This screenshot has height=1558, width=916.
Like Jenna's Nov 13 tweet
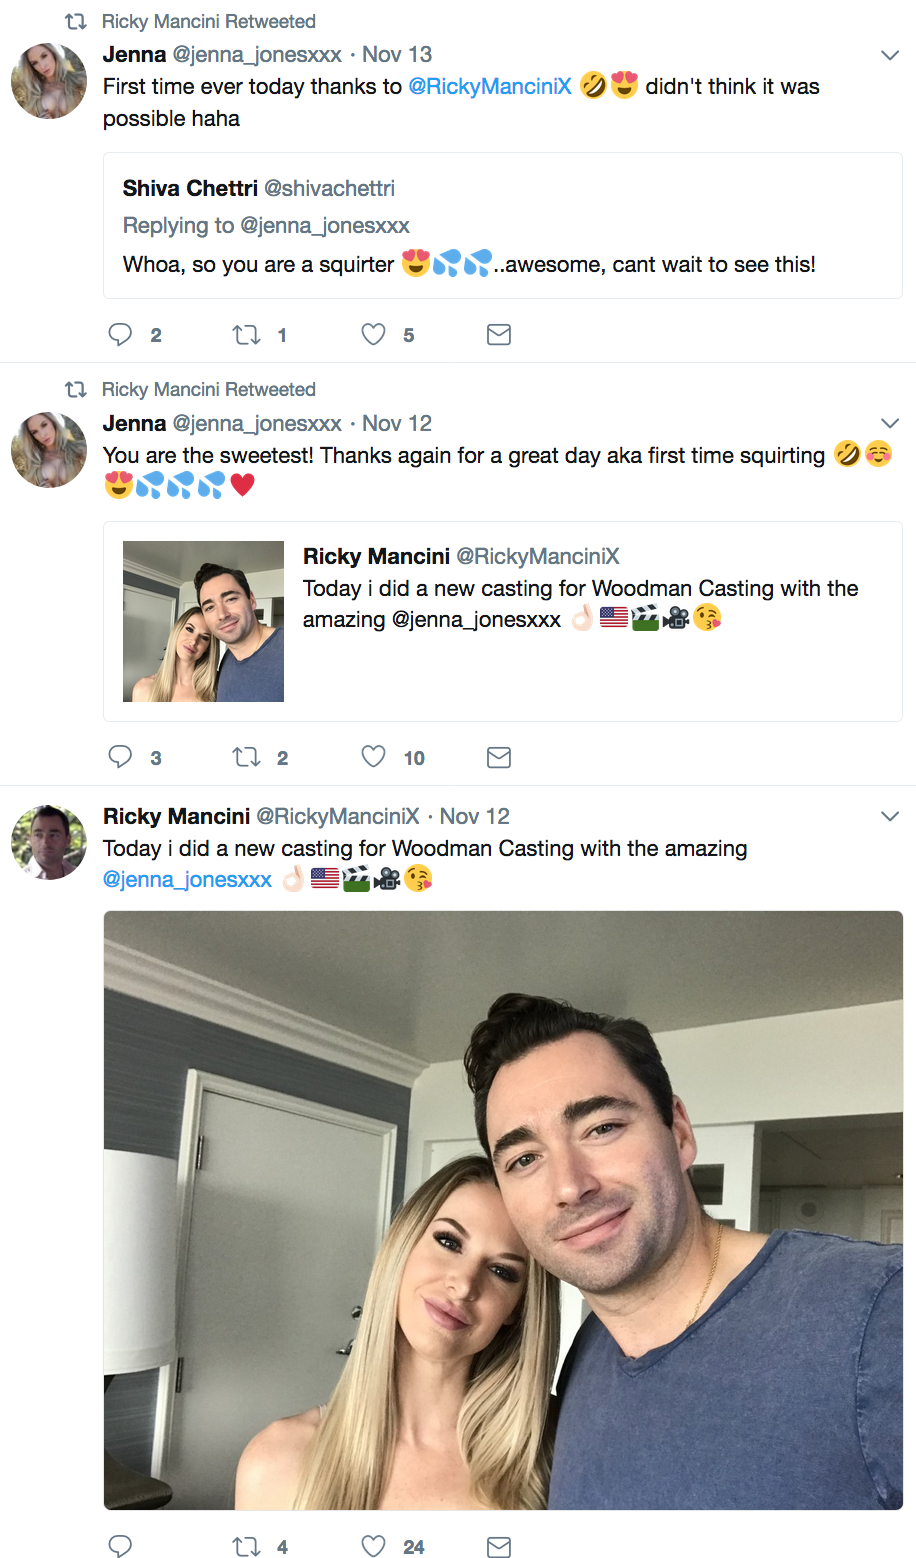coord(373,334)
